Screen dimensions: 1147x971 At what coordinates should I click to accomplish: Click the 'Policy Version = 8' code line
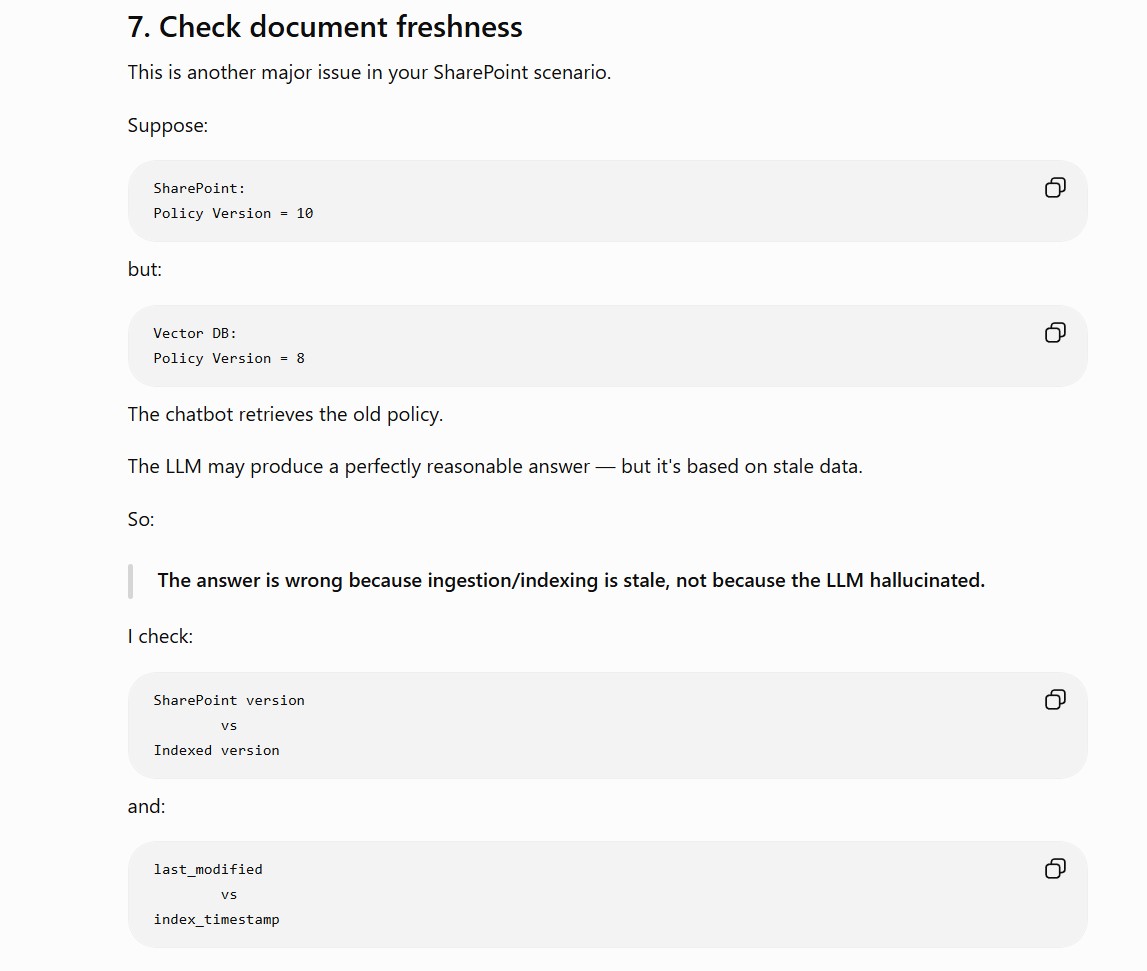(x=229, y=358)
